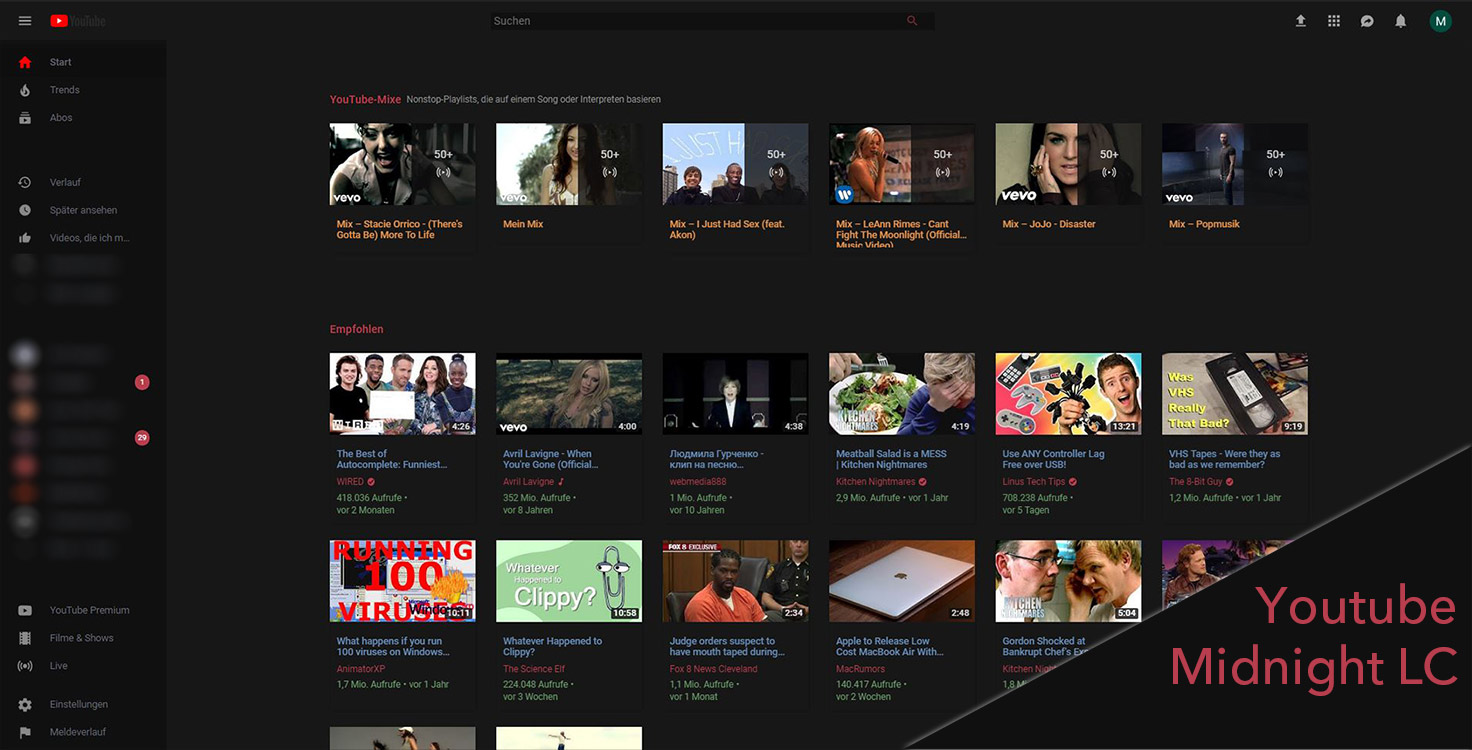Viewport: 1472px width, 750px height.
Task: Click the Einstellungen gear icon
Action: tap(25, 705)
